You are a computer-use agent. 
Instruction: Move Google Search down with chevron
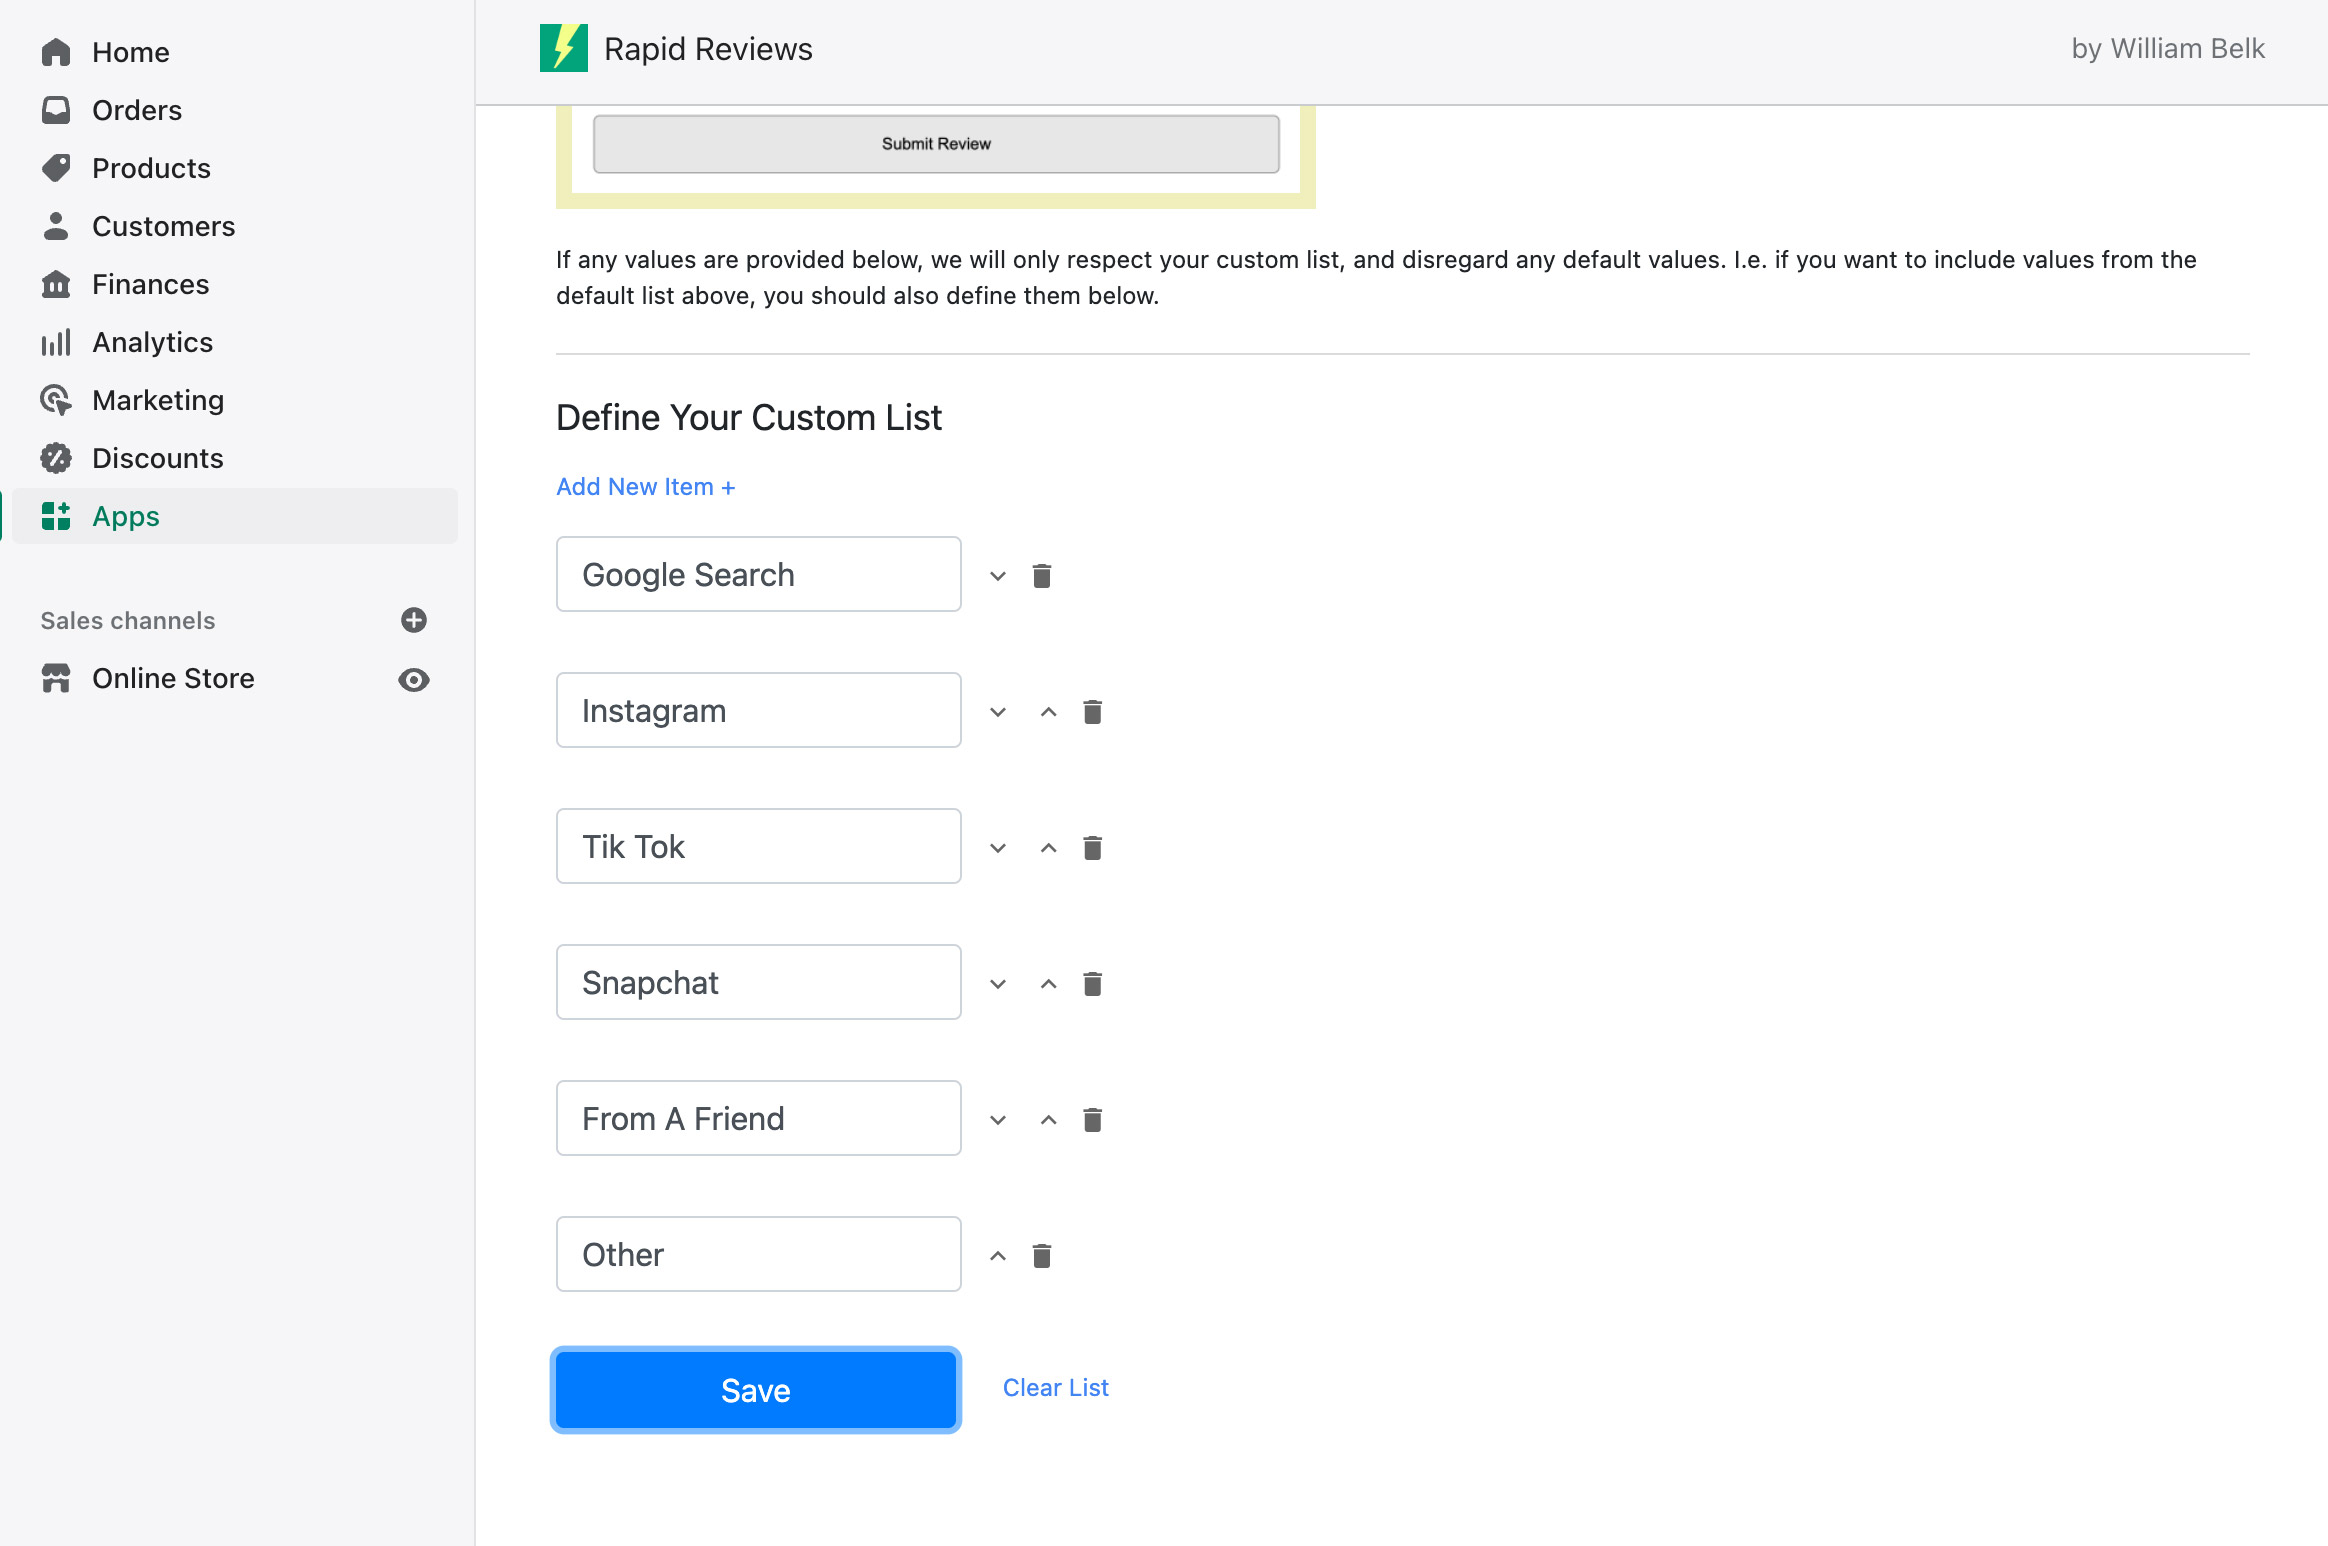pos(997,576)
